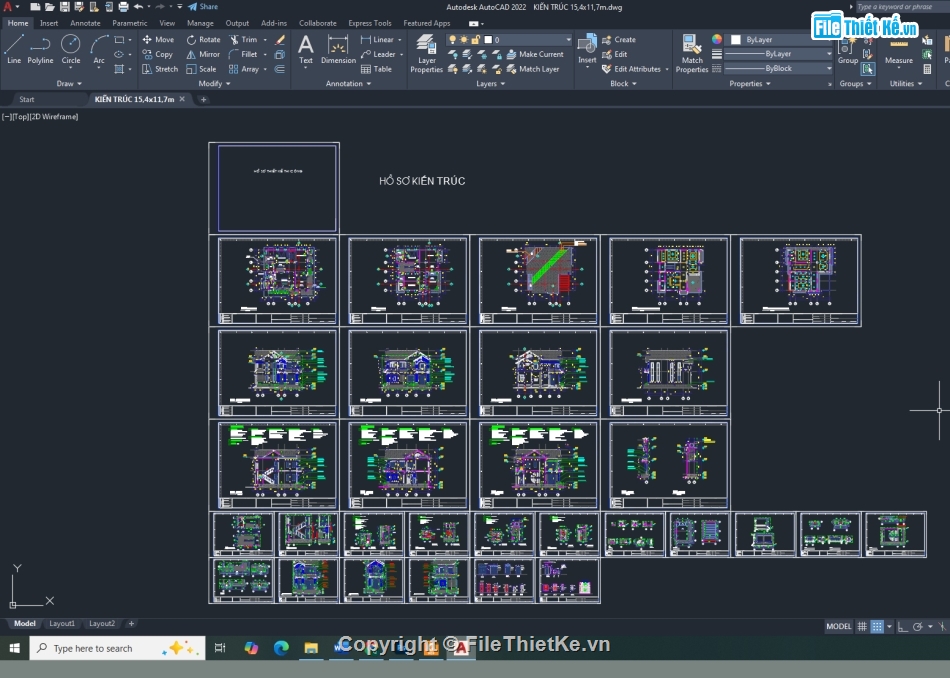Expand the Draw panel options
Screen dimensions: 950x678
tap(71, 84)
